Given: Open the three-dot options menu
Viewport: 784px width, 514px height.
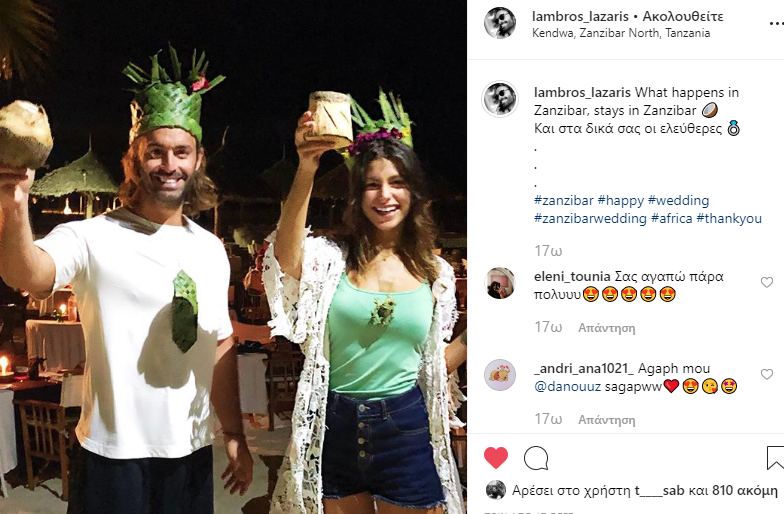Looking at the screenshot, I should click(776, 23).
